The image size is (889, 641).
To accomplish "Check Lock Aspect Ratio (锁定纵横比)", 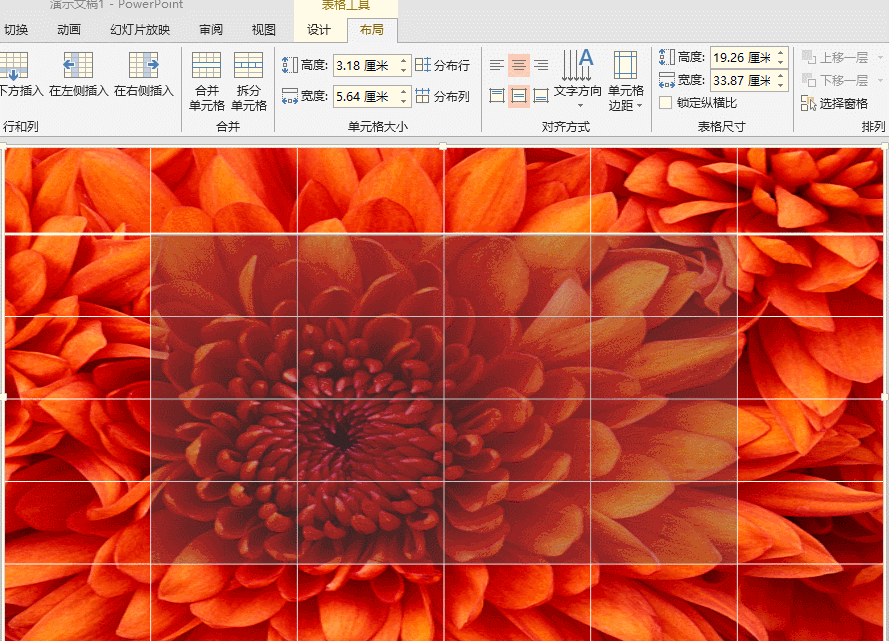I will point(666,103).
